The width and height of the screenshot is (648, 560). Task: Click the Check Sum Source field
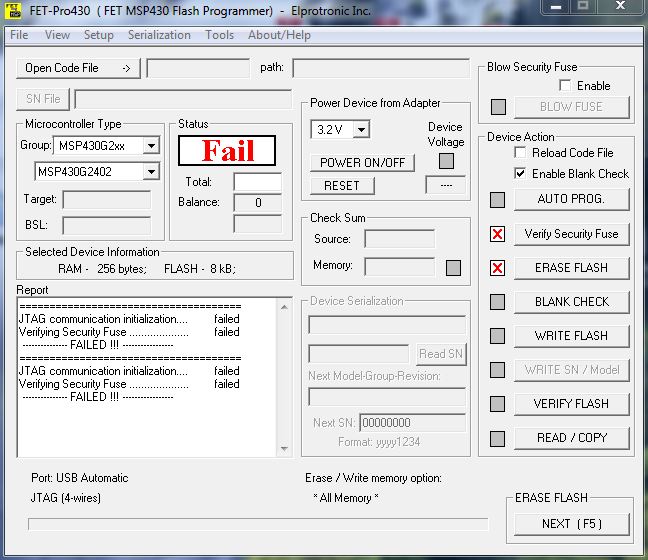pos(400,239)
